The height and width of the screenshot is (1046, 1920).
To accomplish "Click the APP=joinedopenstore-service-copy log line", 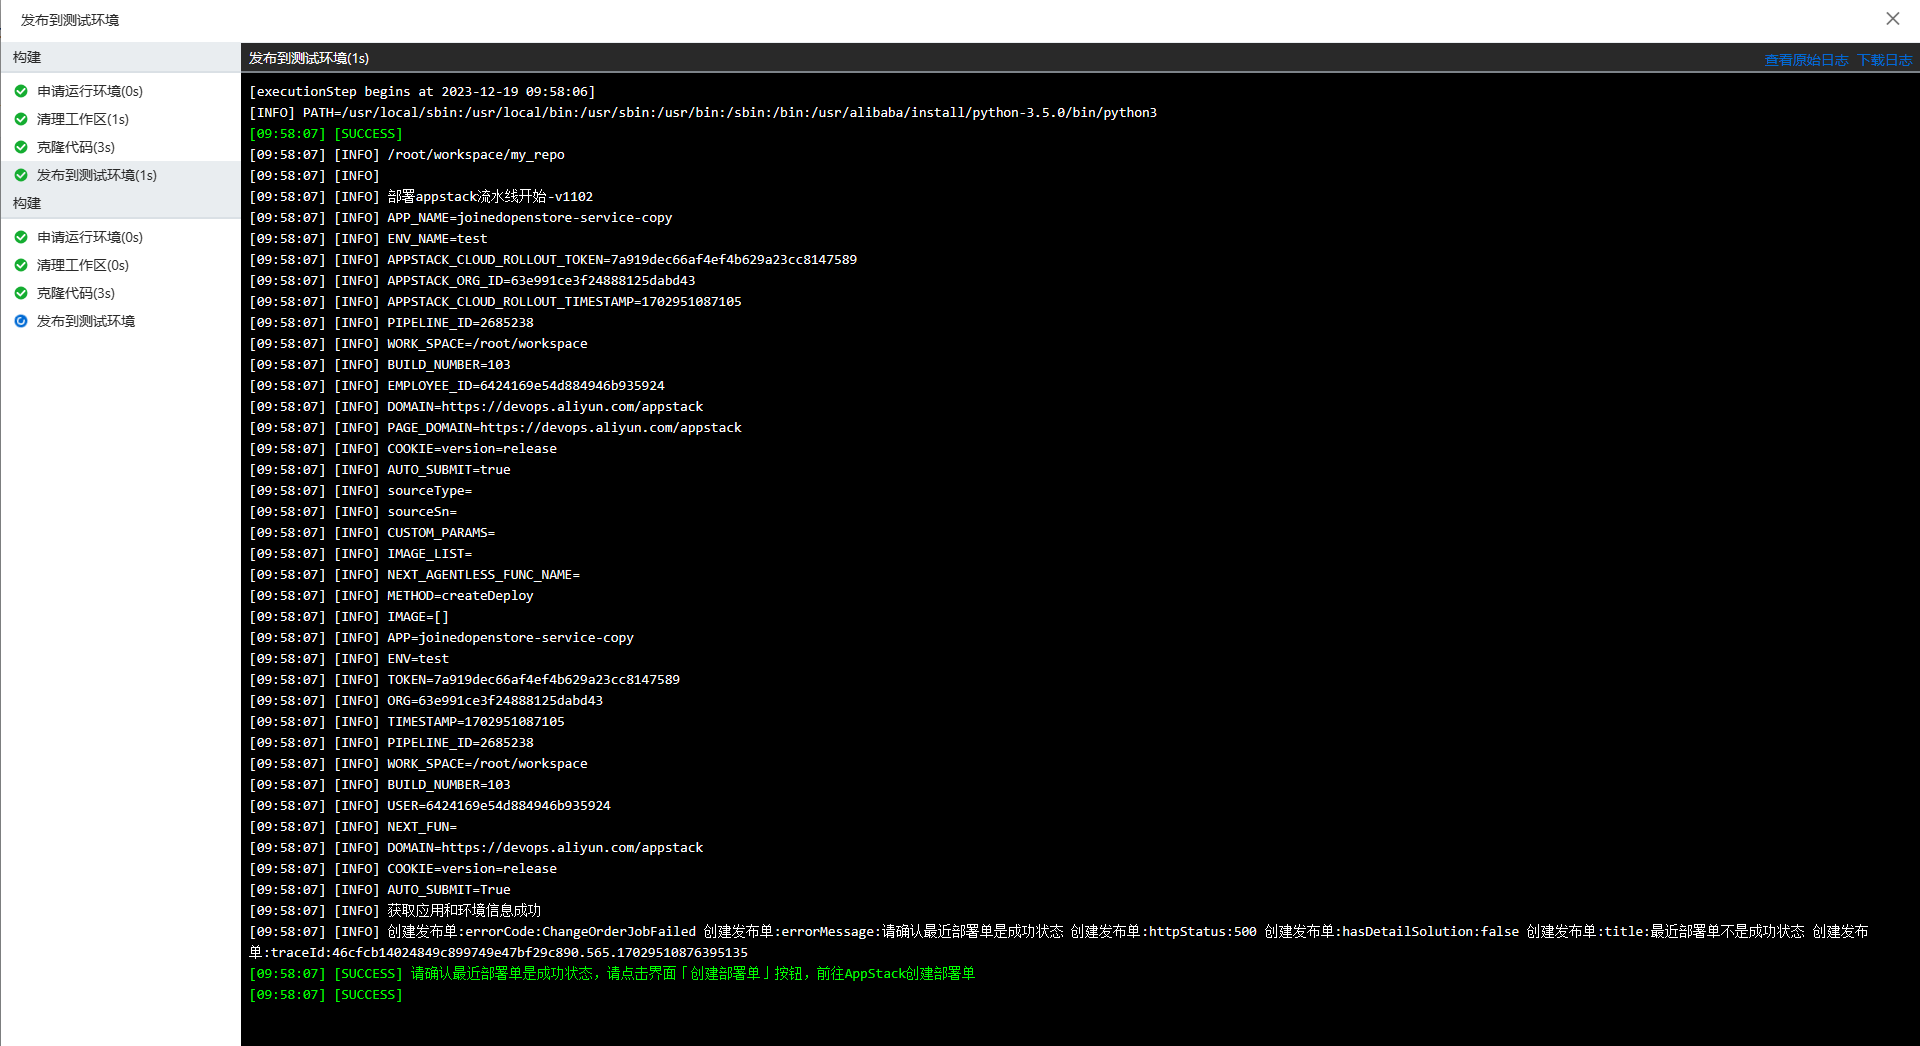I will tap(441, 637).
